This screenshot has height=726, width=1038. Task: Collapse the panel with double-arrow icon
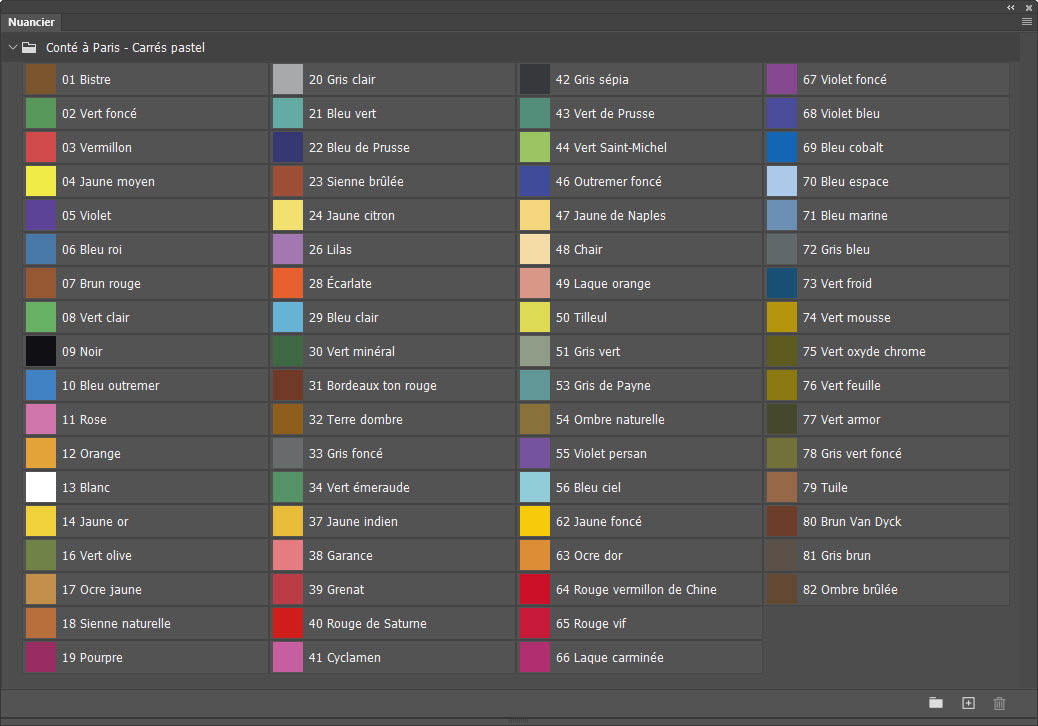click(x=1011, y=7)
